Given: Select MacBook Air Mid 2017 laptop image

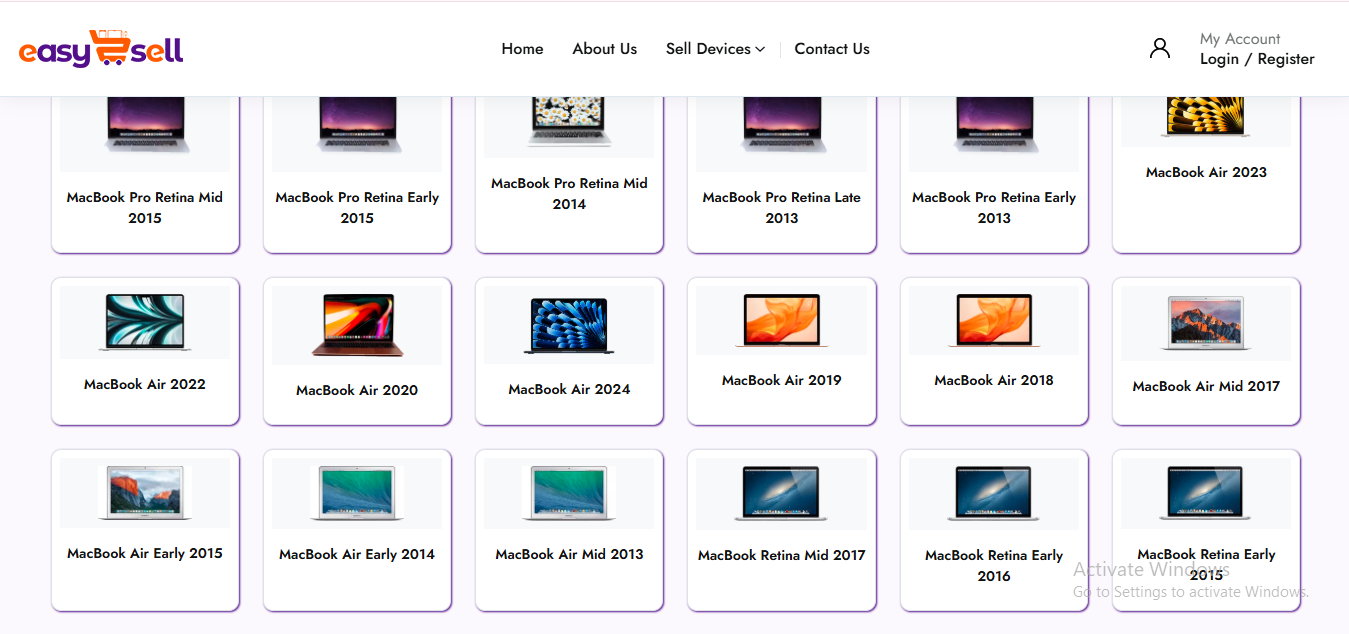Looking at the screenshot, I should 1206,322.
